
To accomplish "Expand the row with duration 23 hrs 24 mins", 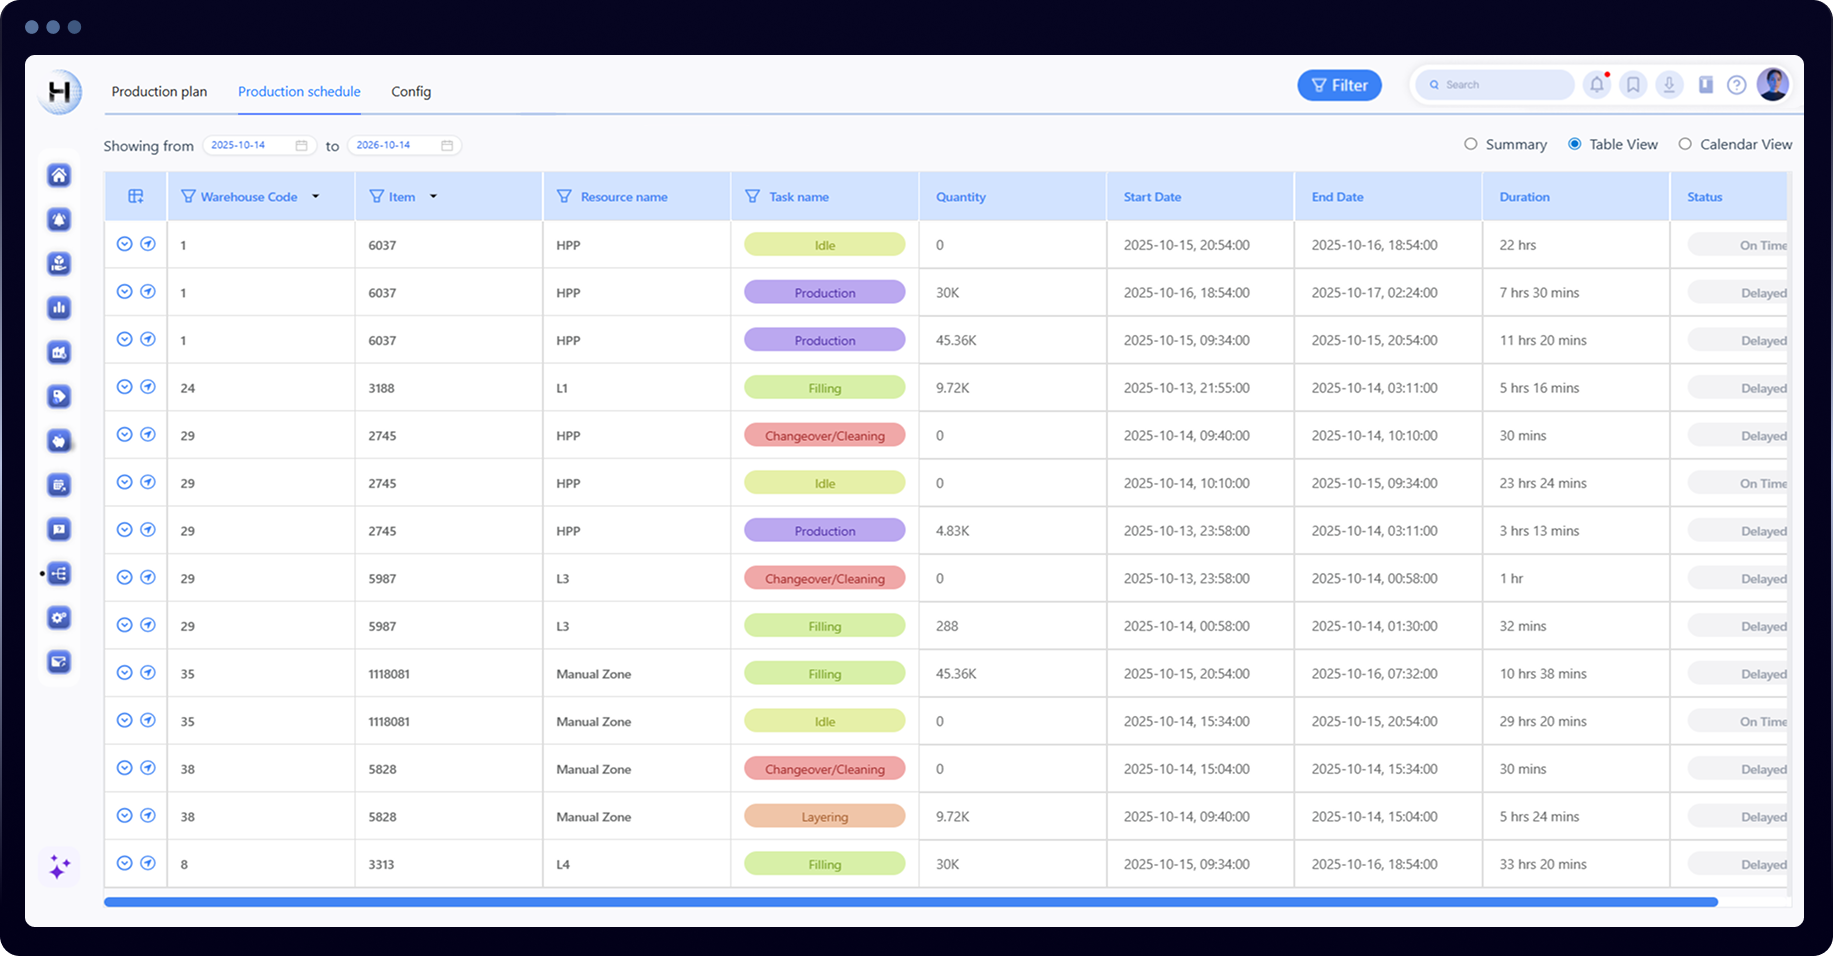I will [124, 482].
